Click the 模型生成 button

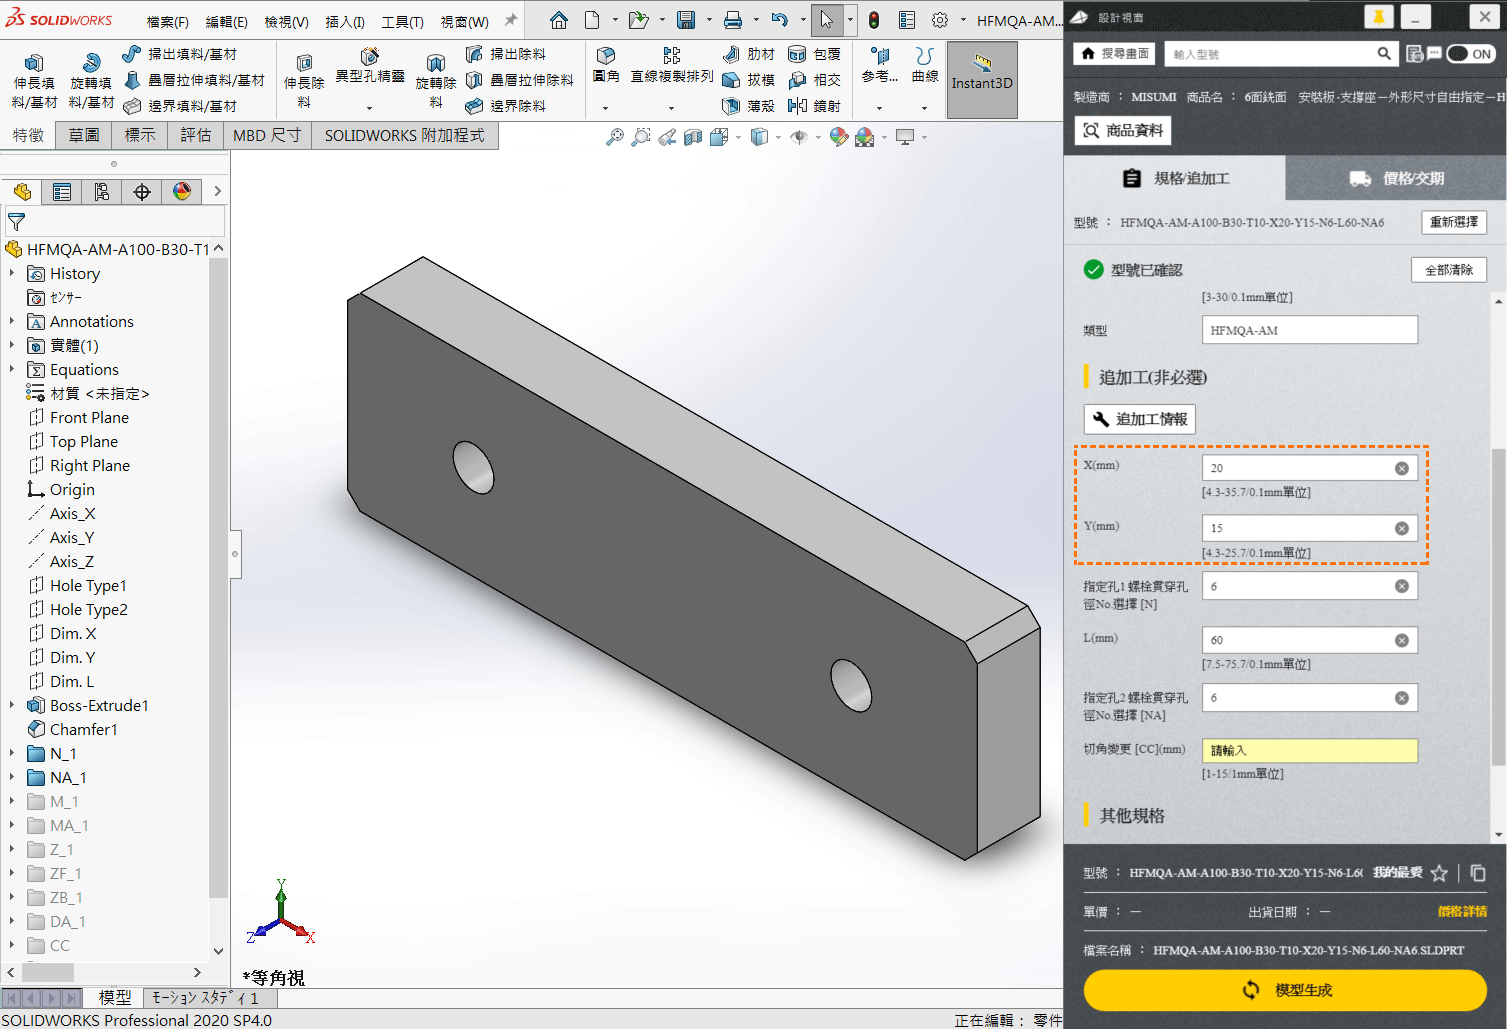[1285, 990]
